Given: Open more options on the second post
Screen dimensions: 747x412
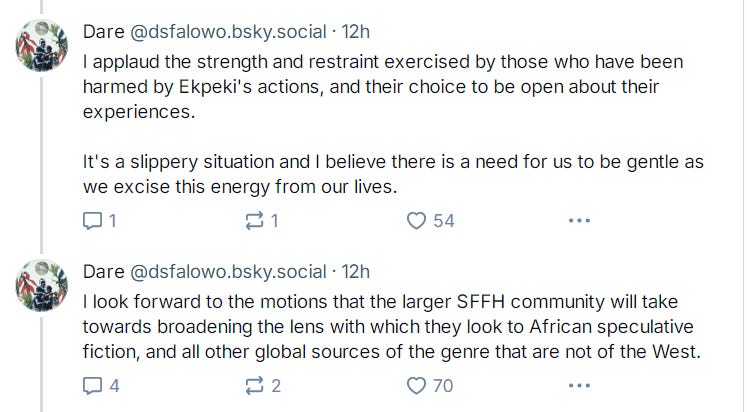Looking at the screenshot, I should 579,385.
